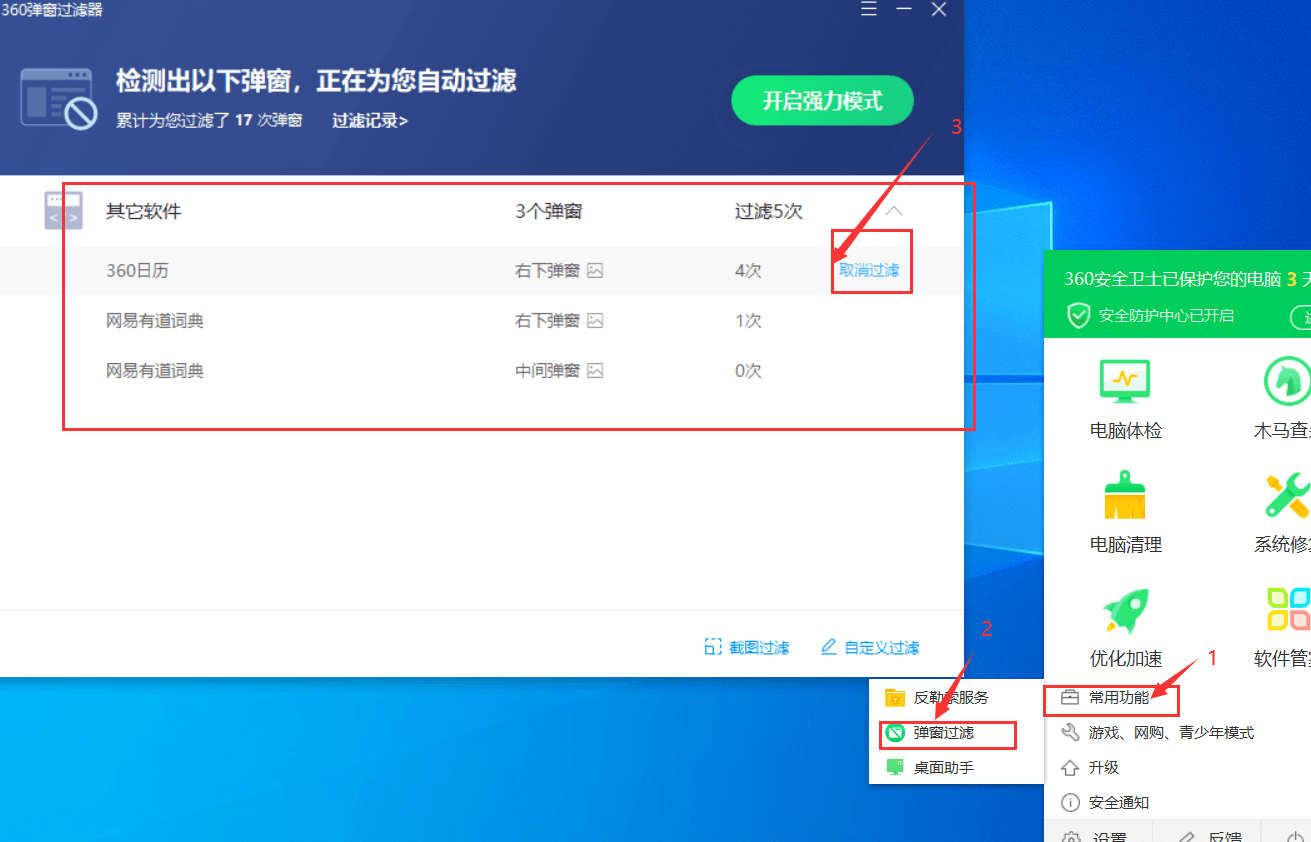1311x842 pixels.
Task: Collapse the 其它软件 group with the chevron
Action: 894,211
